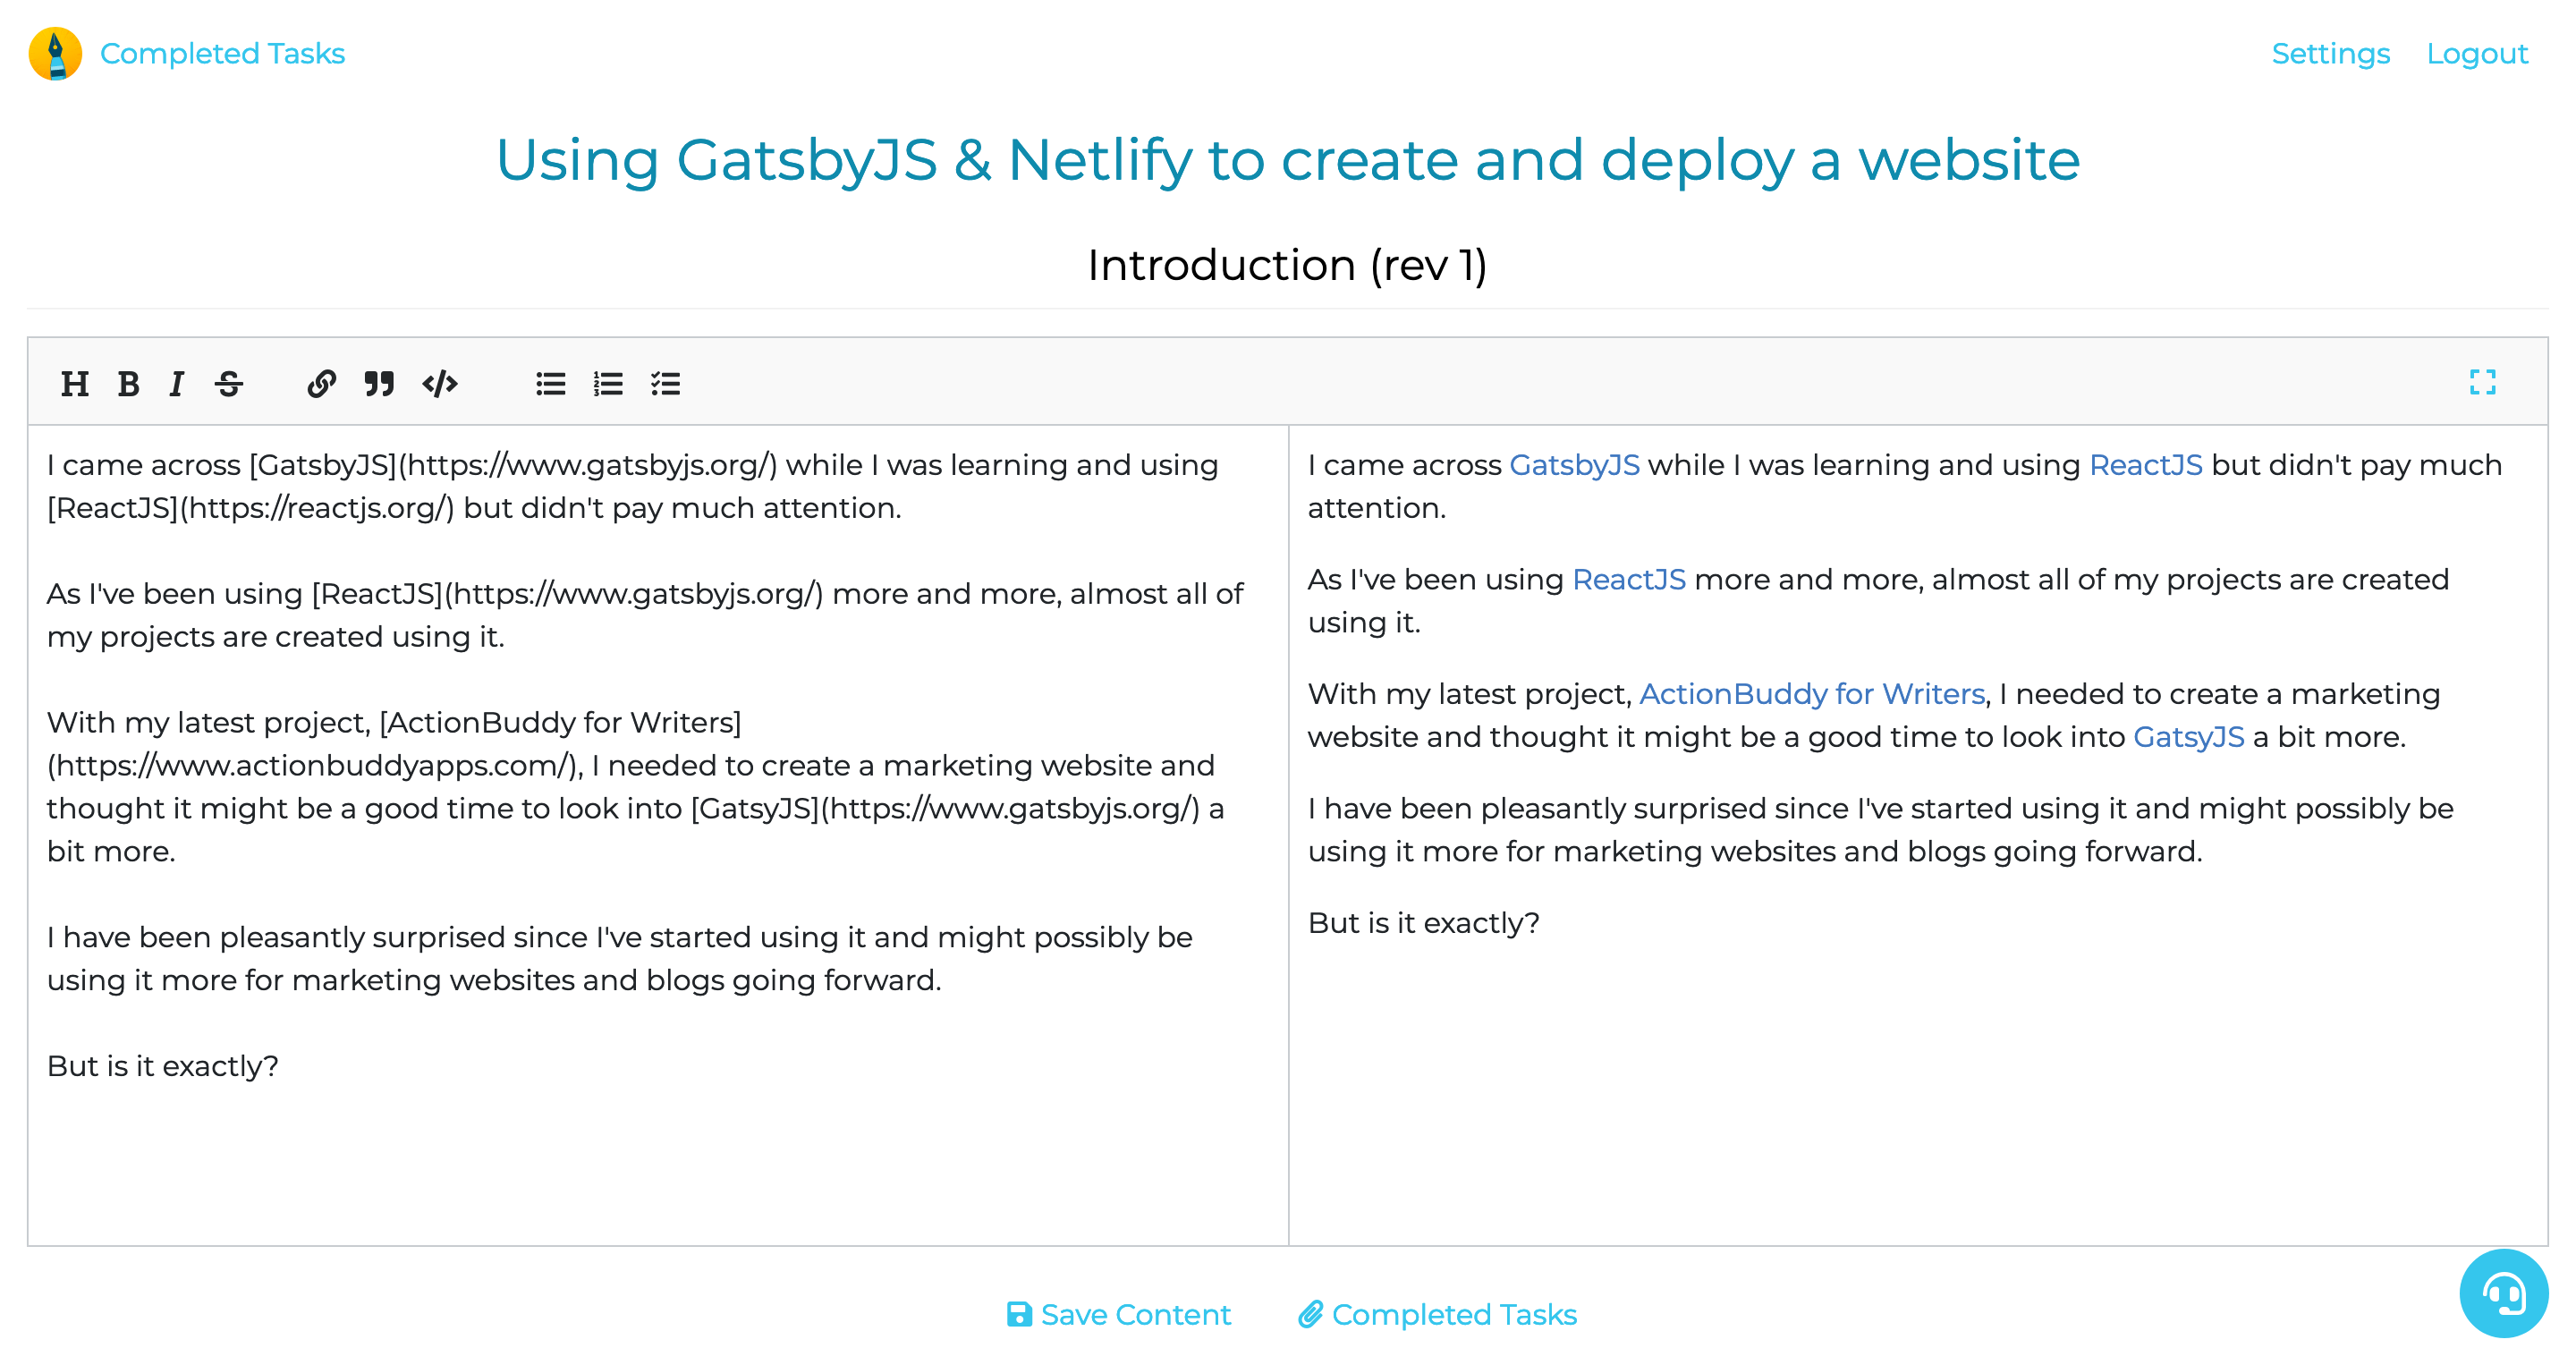Open ActionBuddy for Writers preview link
Image resolution: width=2576 pixels, height=1365 pixels.
tap(1811, 694)
